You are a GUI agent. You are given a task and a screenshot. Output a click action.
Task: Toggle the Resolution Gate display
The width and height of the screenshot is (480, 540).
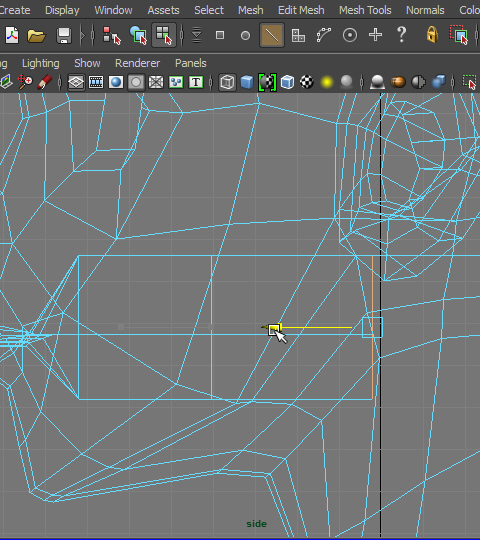point(116,82)
